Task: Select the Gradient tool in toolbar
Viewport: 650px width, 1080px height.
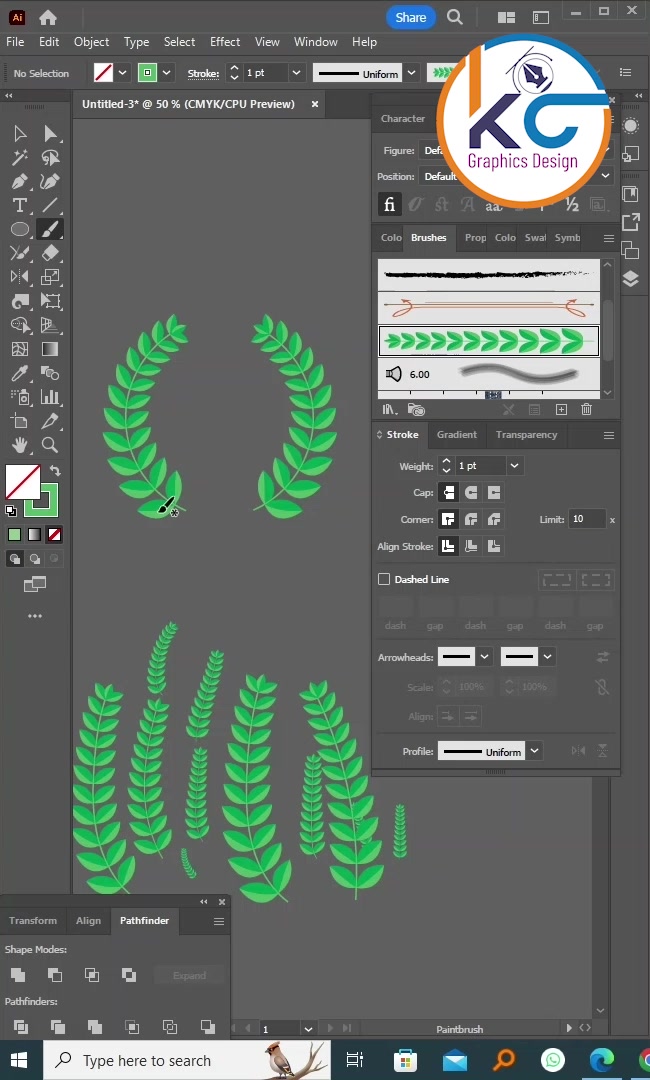Action: (50, 349)
